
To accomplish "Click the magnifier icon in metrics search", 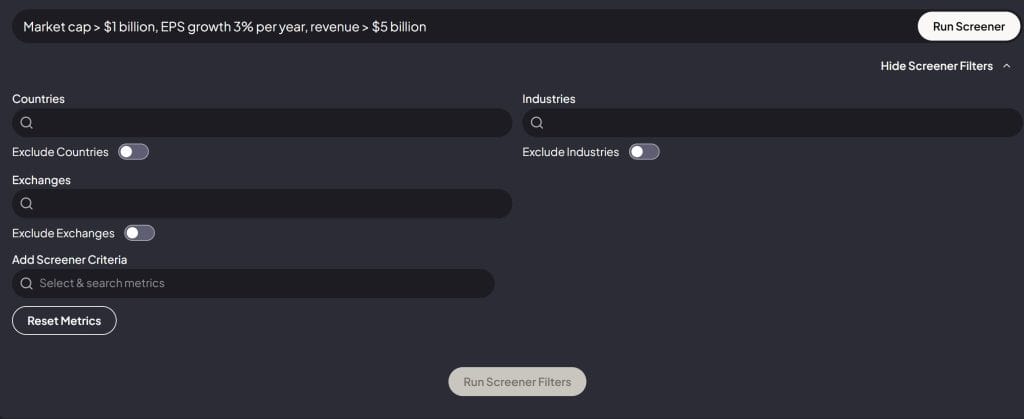I will (27, 283).
